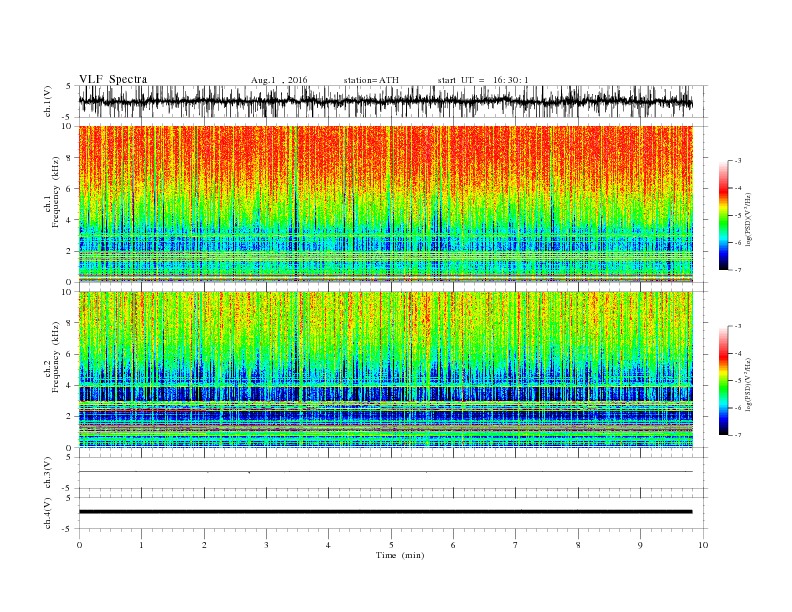
Task: Click the "-7" tick on ch.1 color bar
Action: click(738, 270)
